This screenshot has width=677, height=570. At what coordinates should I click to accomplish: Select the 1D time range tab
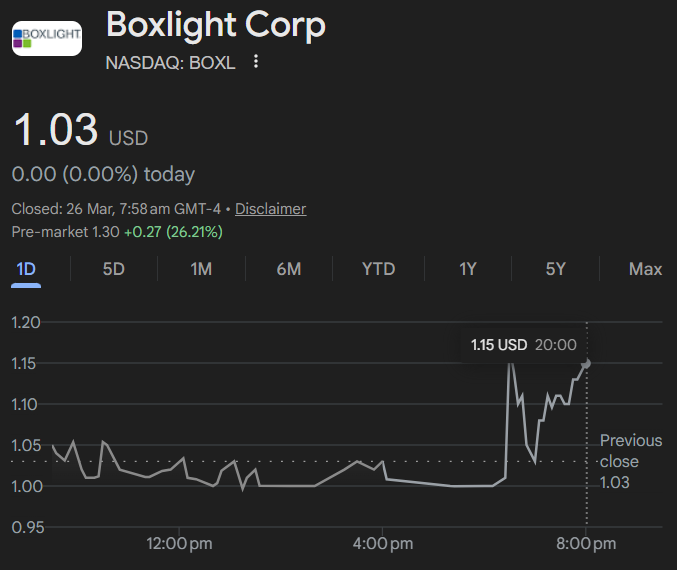tap(26, 269)
